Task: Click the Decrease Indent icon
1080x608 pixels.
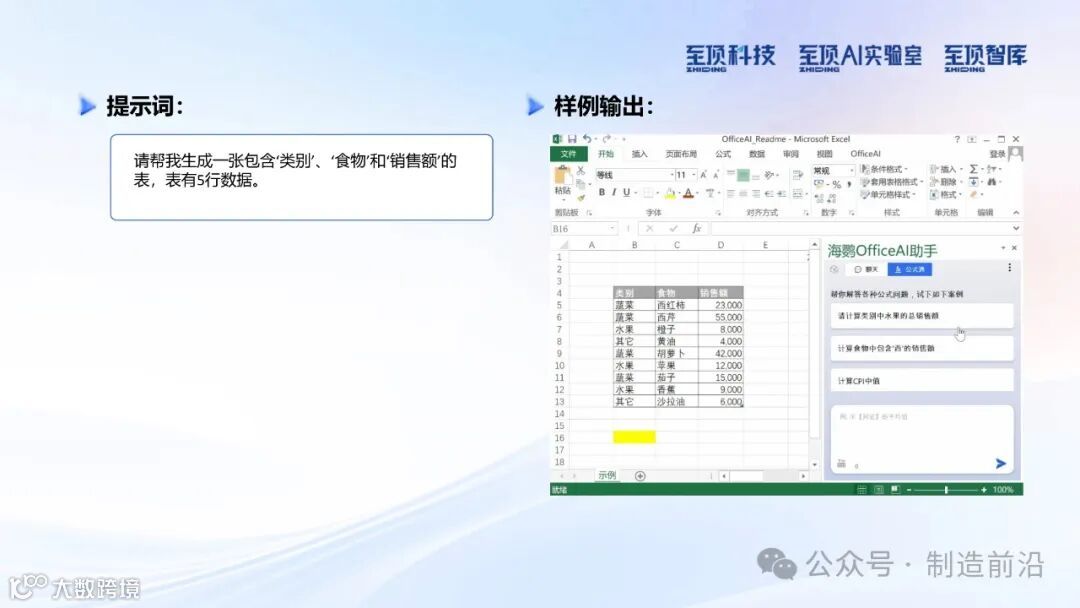Action: 769,193
